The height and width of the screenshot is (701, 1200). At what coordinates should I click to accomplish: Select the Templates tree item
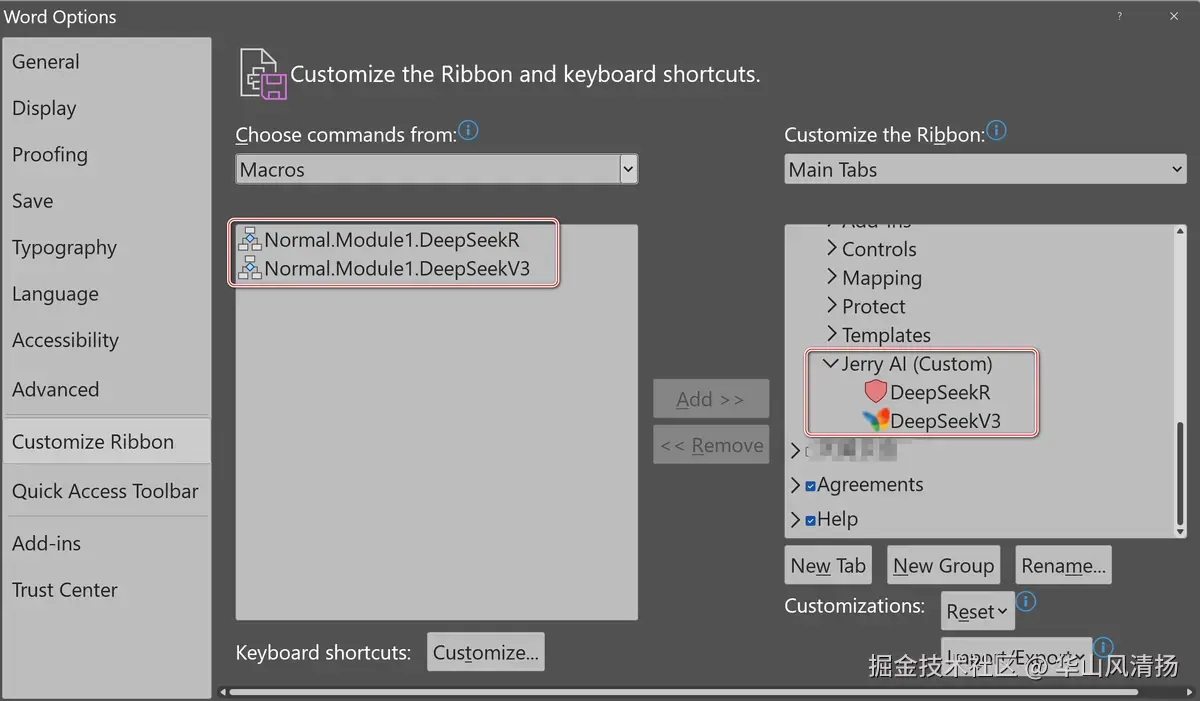(886, 335)
